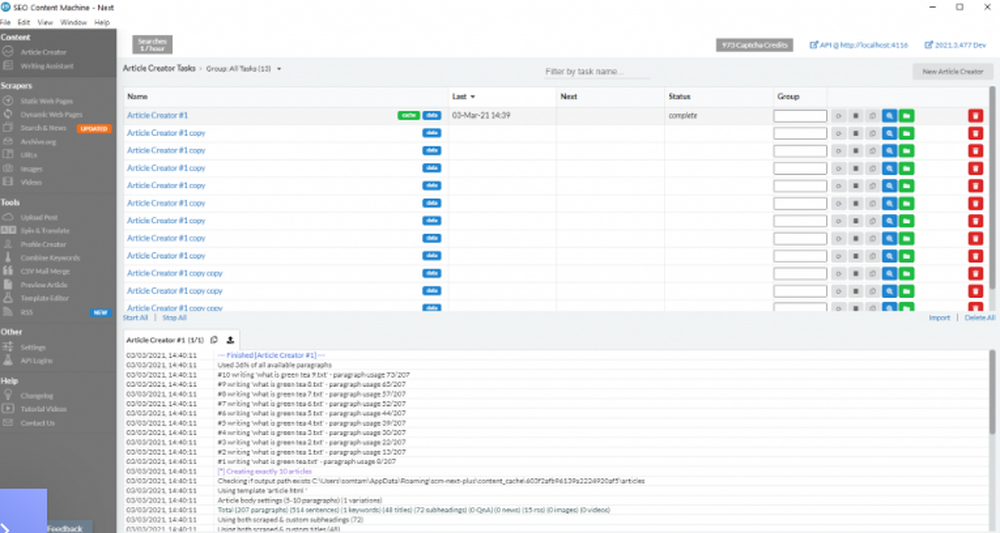
Task: Open the View menu
Action: pos(45,22)
